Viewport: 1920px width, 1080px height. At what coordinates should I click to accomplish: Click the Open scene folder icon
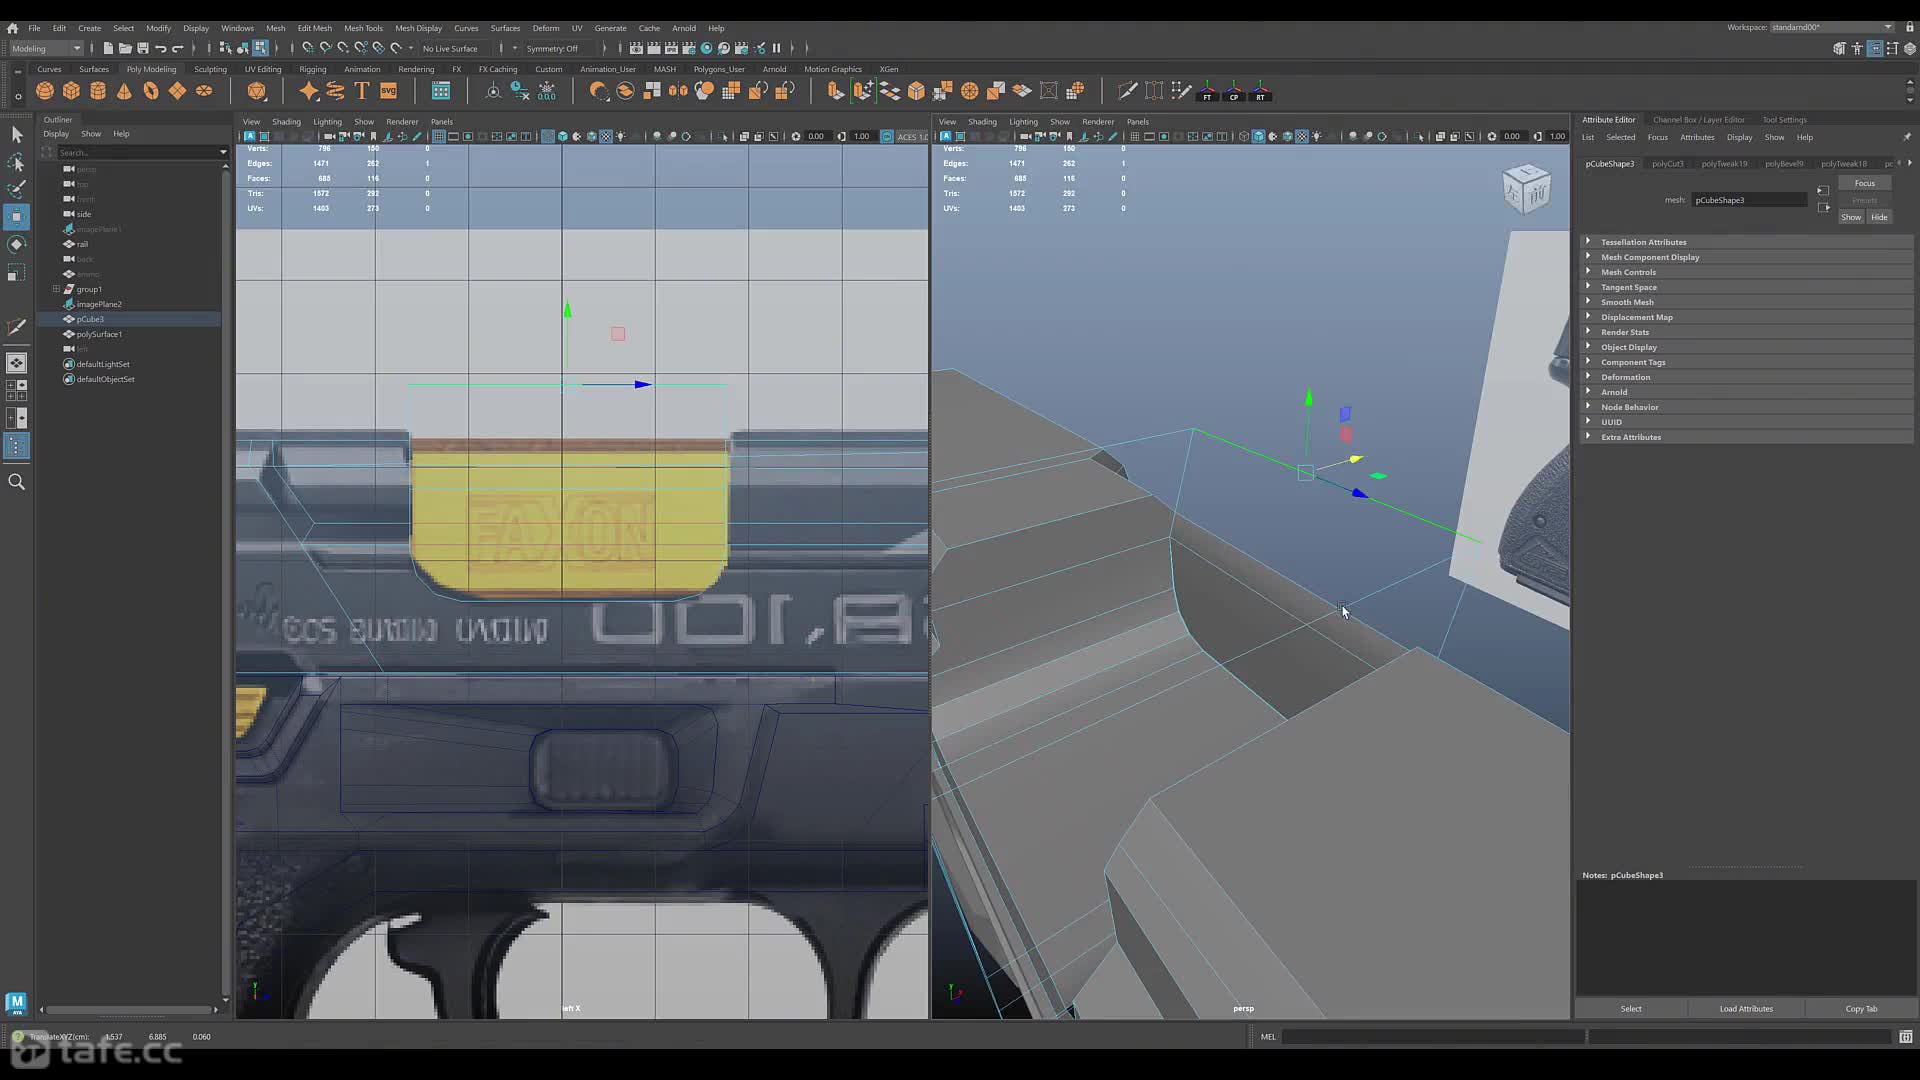(125, 48)
